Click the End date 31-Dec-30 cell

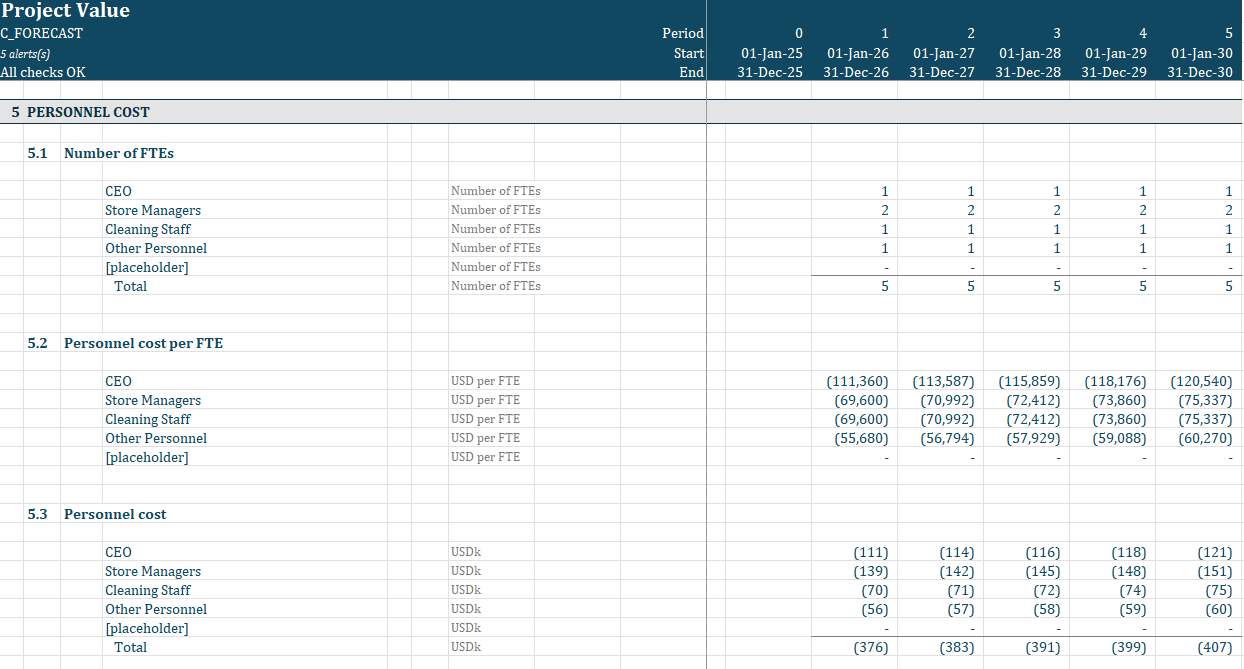[1199, 71]
